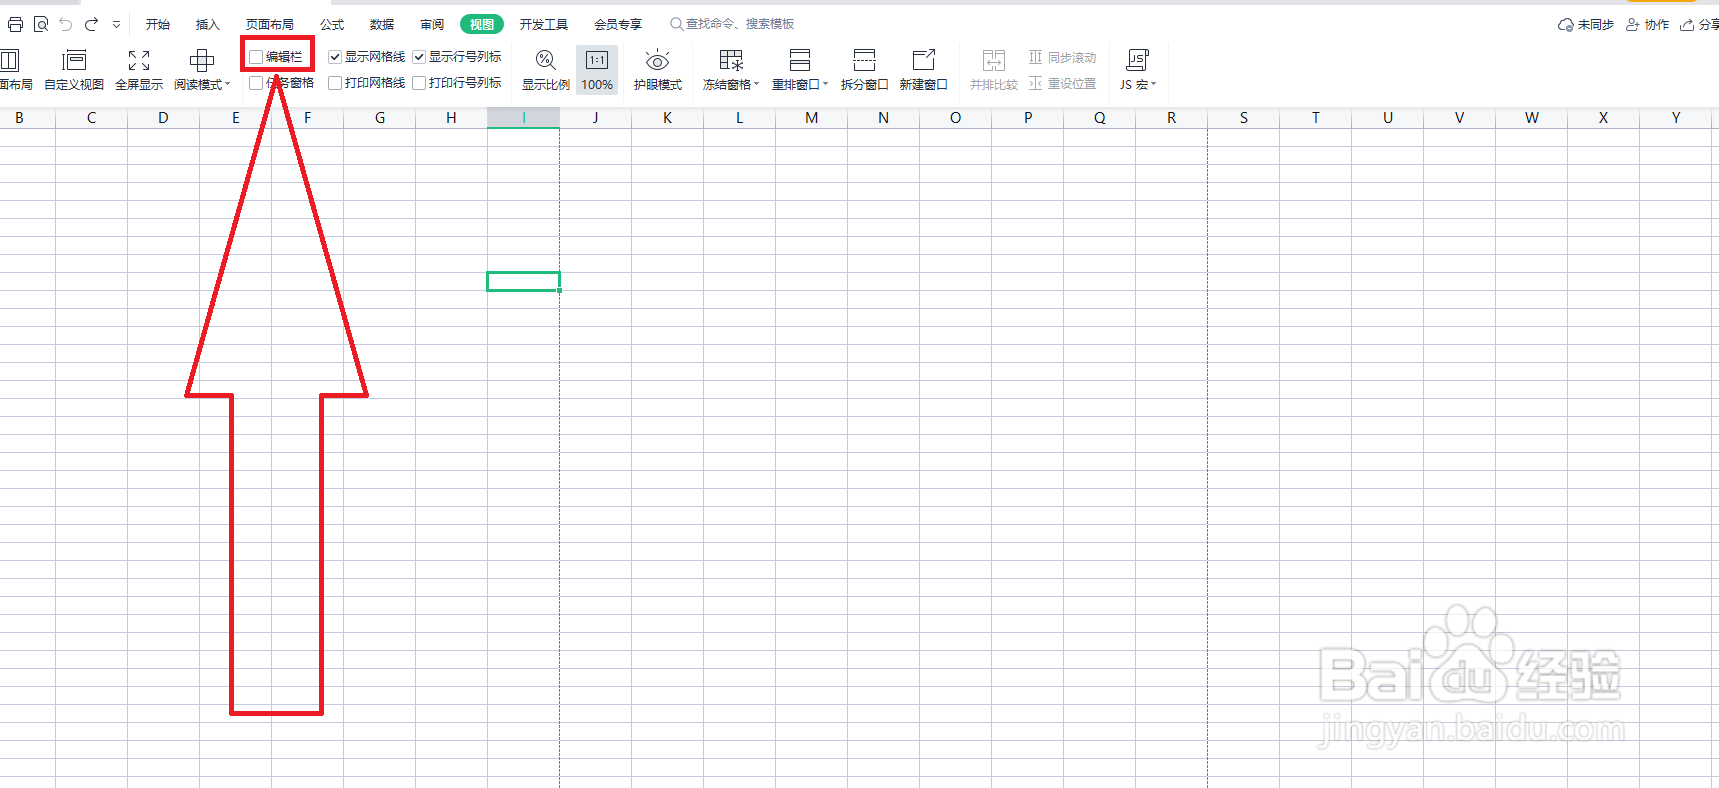Reset zoom with the 100% button
Image resolution: width=1719 pixels, height=788 pixels.
(x=597, y=70)
